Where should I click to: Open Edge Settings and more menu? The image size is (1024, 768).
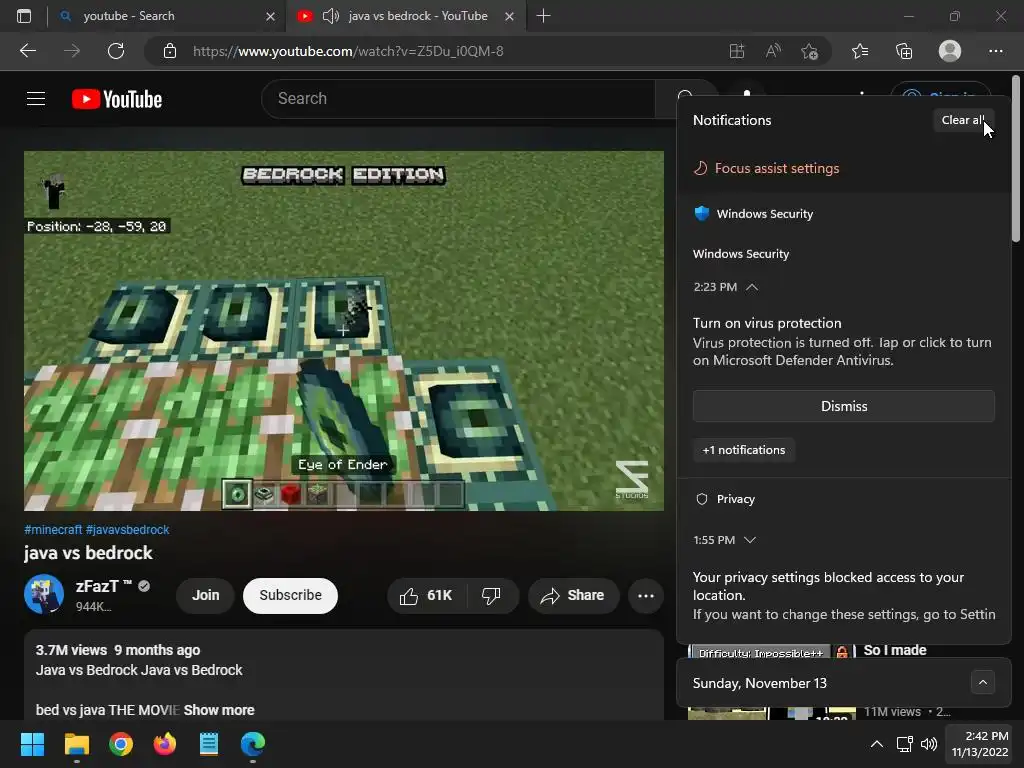(x=995, y=51)
